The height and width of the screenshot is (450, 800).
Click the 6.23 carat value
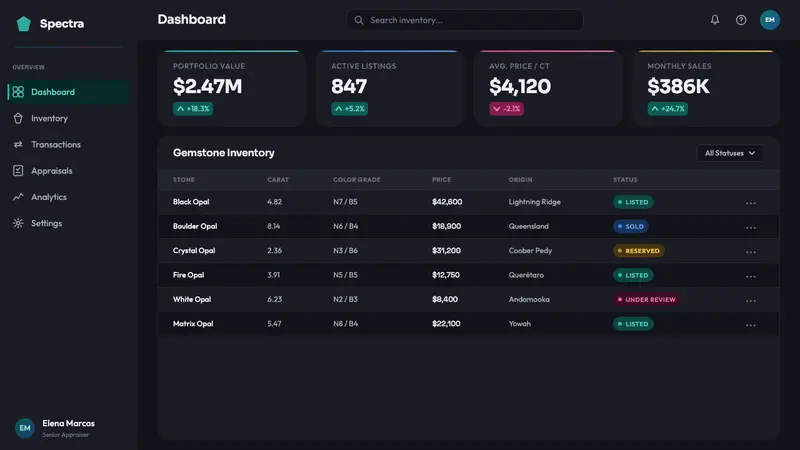274,299
